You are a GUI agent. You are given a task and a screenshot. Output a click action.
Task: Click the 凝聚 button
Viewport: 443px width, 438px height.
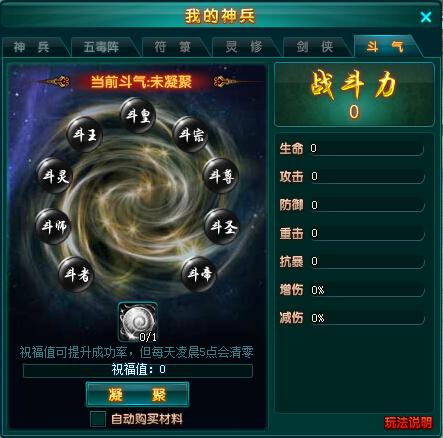[x=137, y=395]
